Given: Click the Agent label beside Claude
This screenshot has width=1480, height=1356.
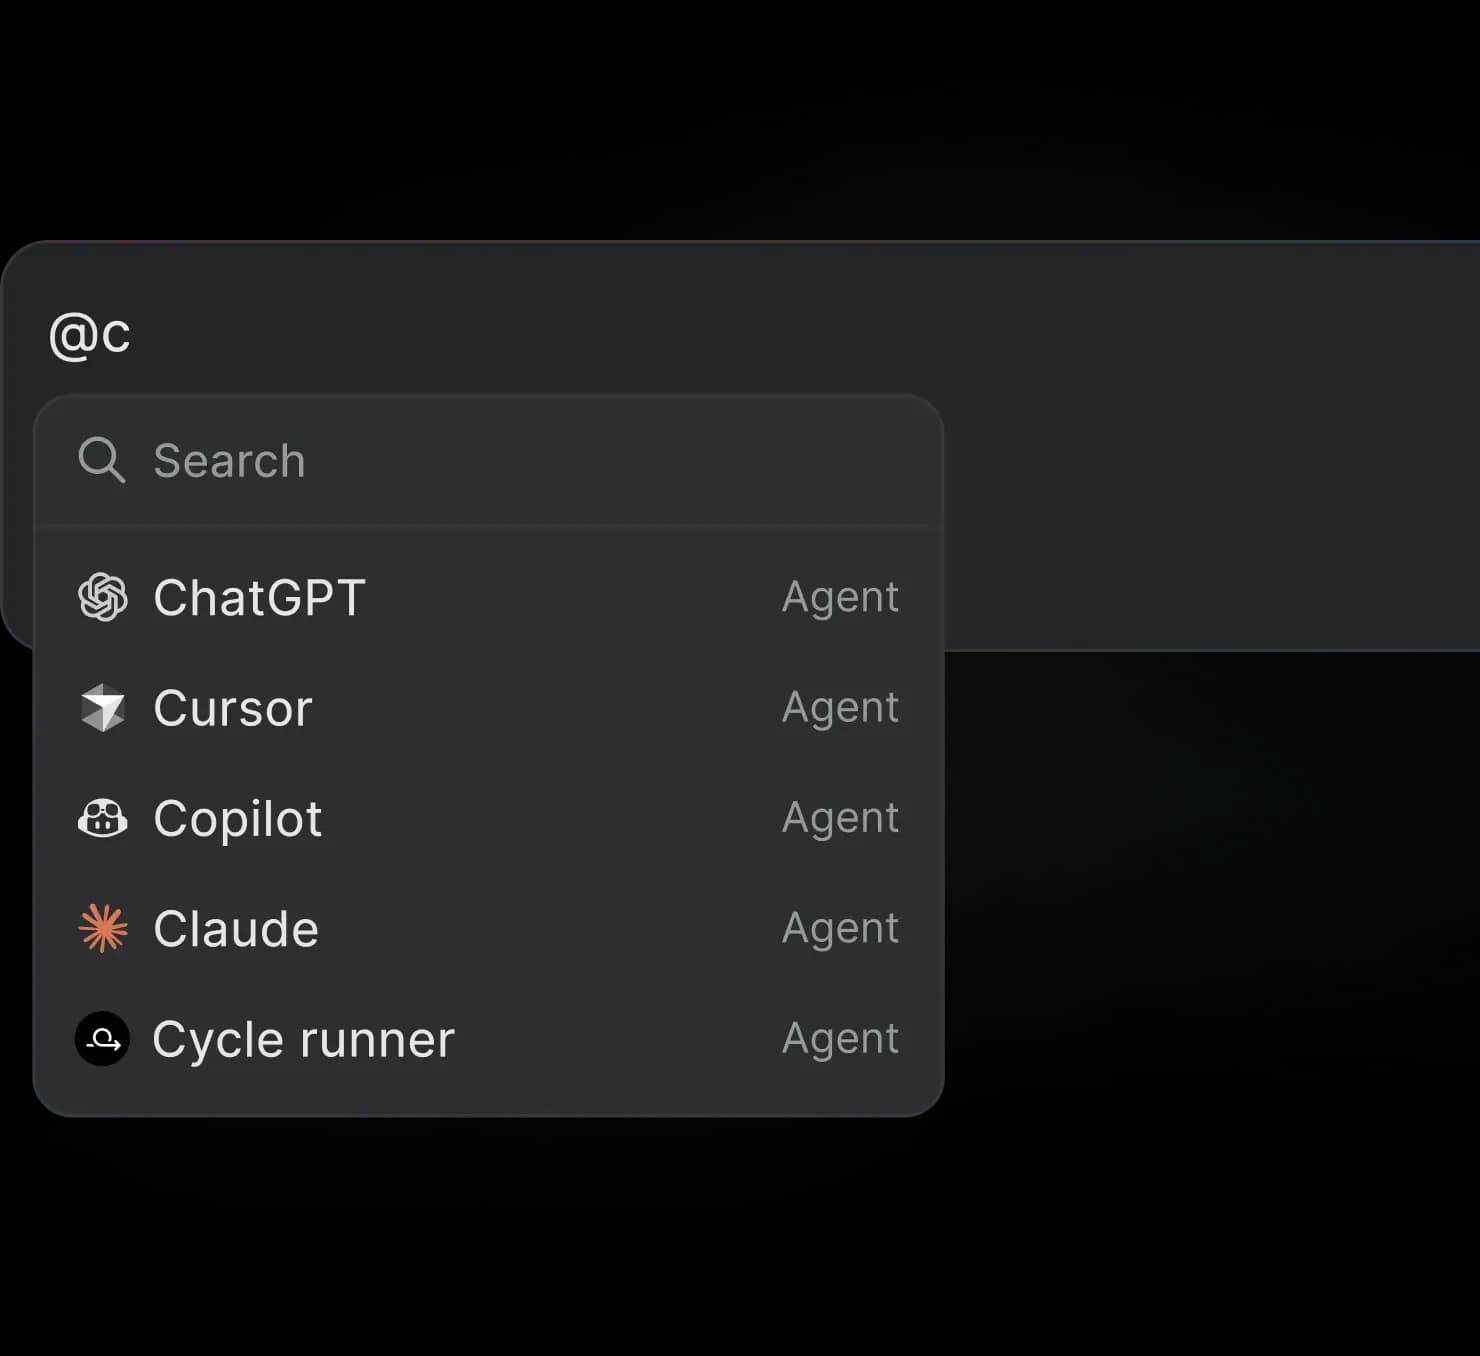Looking at the screenshot, I should point(840,928).
